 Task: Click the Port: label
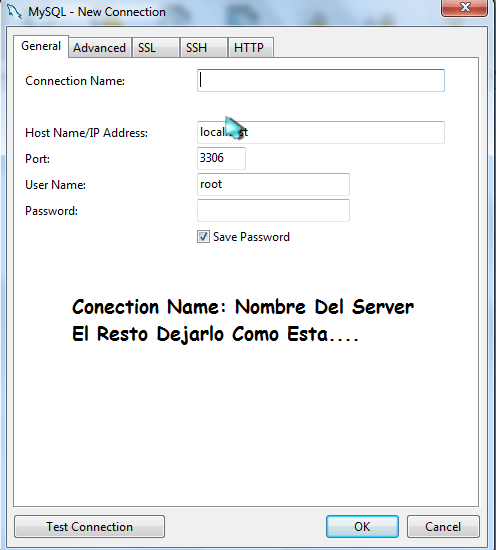[x=38, y=159]
